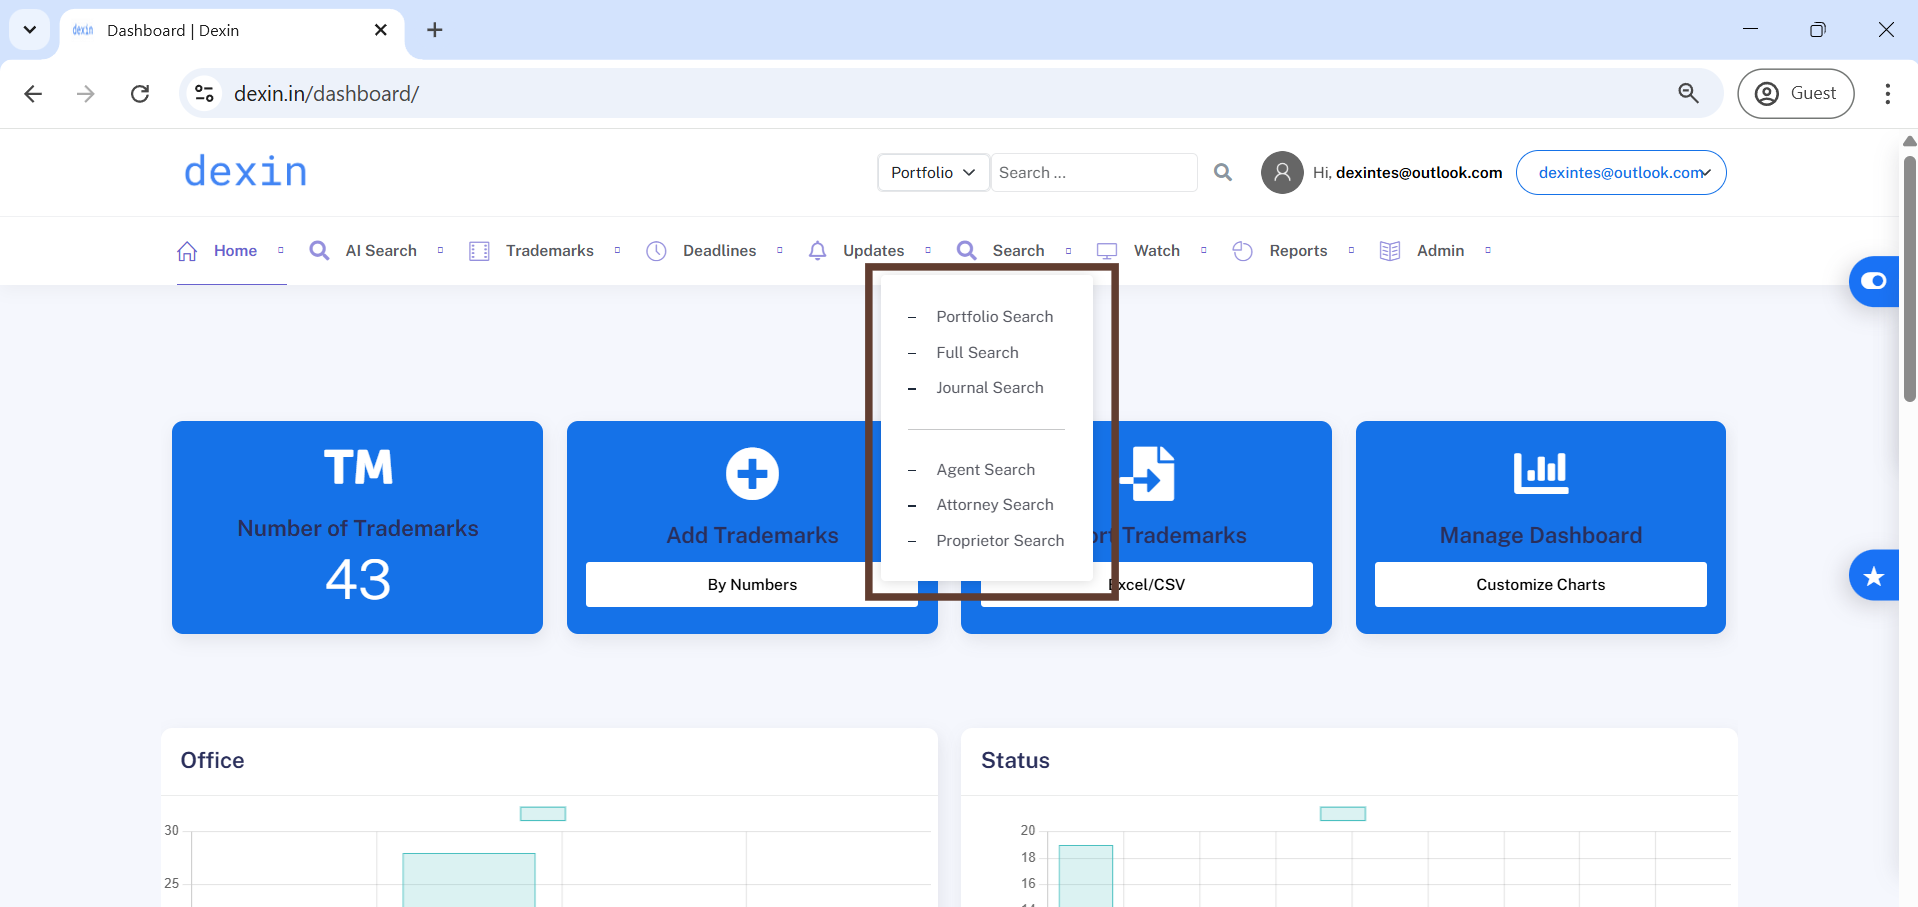Screen dimensions: 1918x907
Task: Click the Home icon in the navigation bar
Action: [187, 251]
